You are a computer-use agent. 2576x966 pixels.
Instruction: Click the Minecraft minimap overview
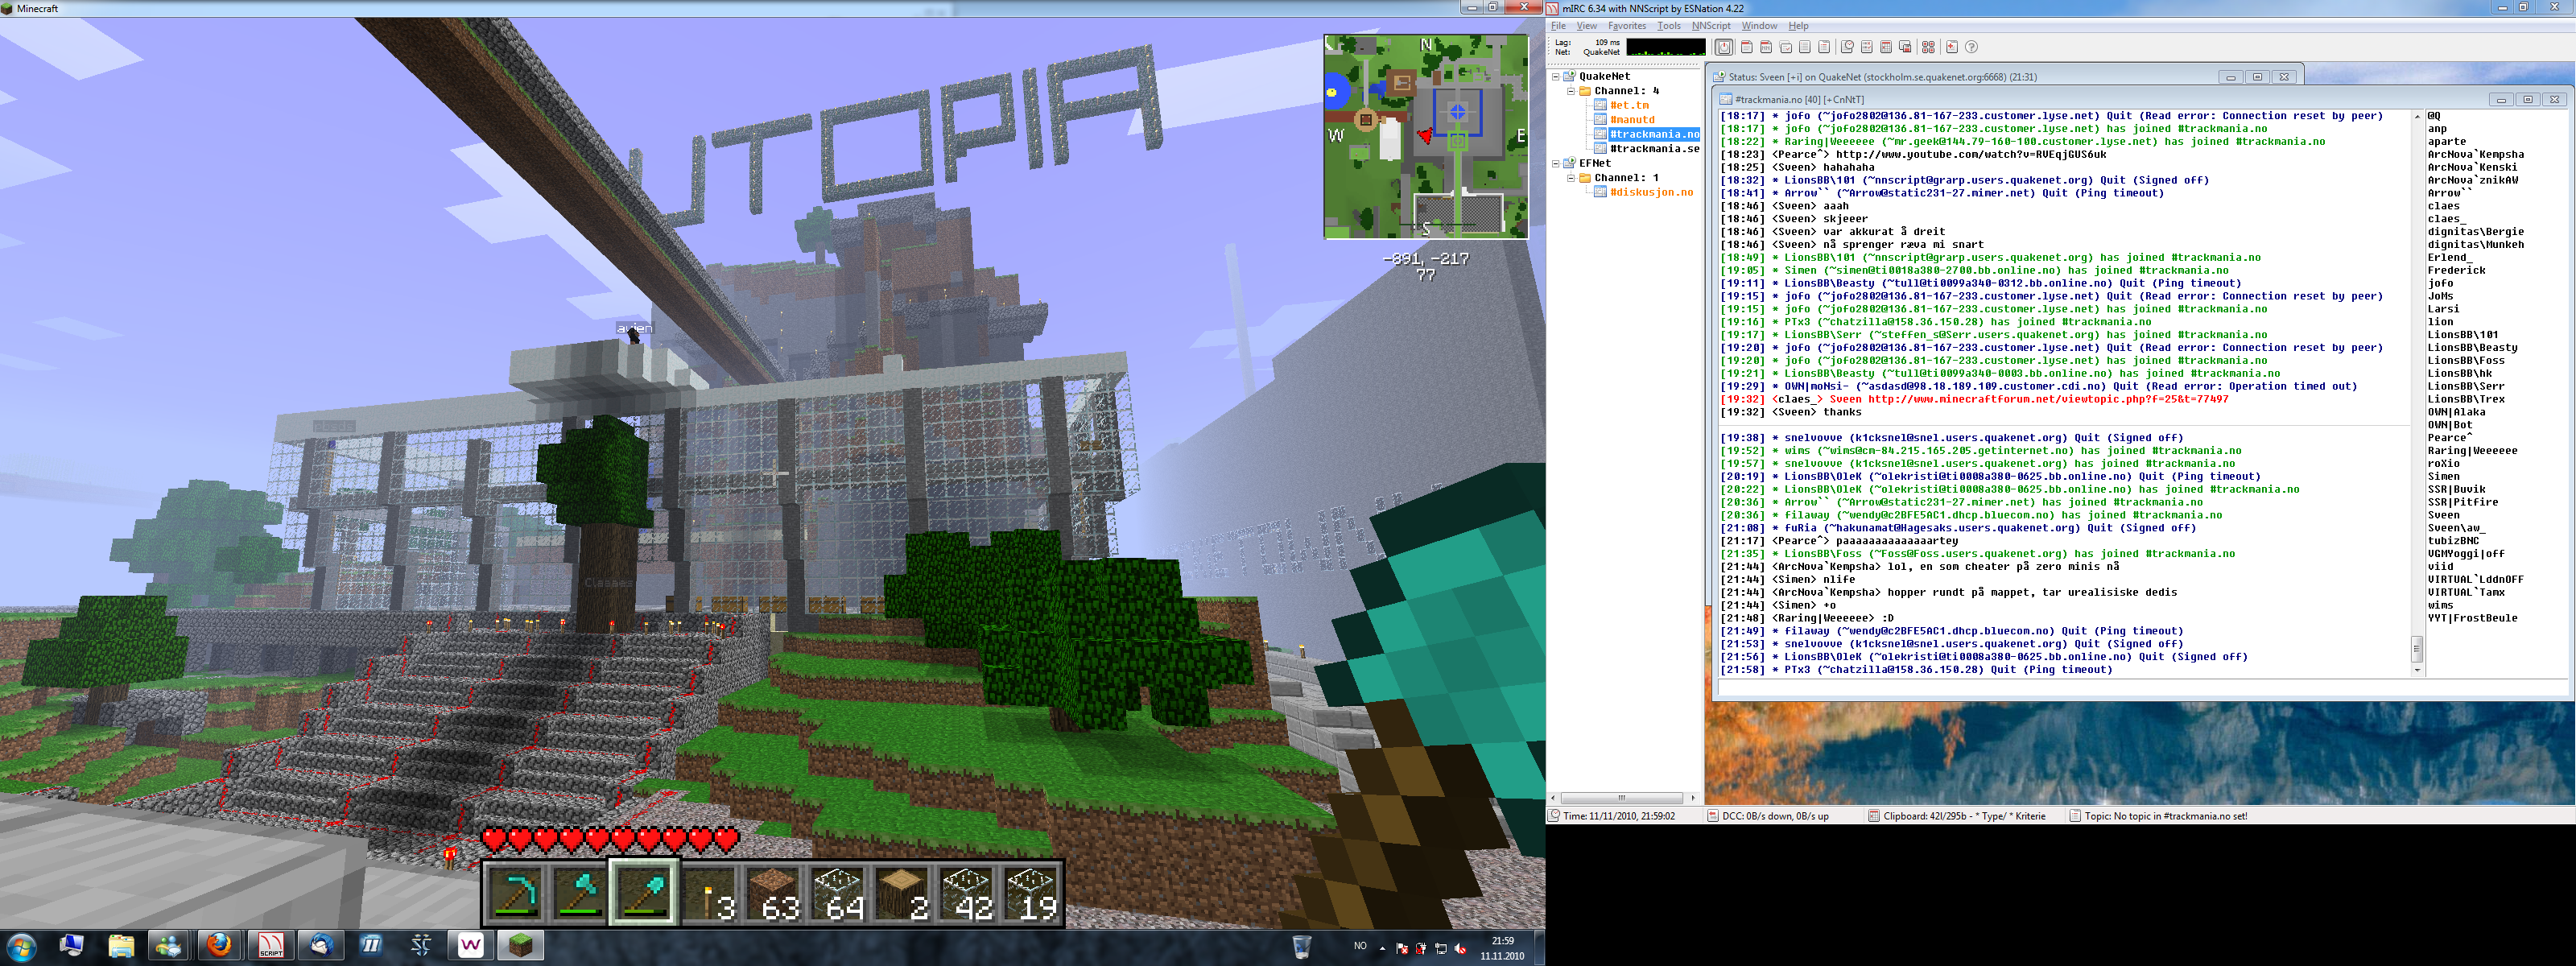point(1426,136)
